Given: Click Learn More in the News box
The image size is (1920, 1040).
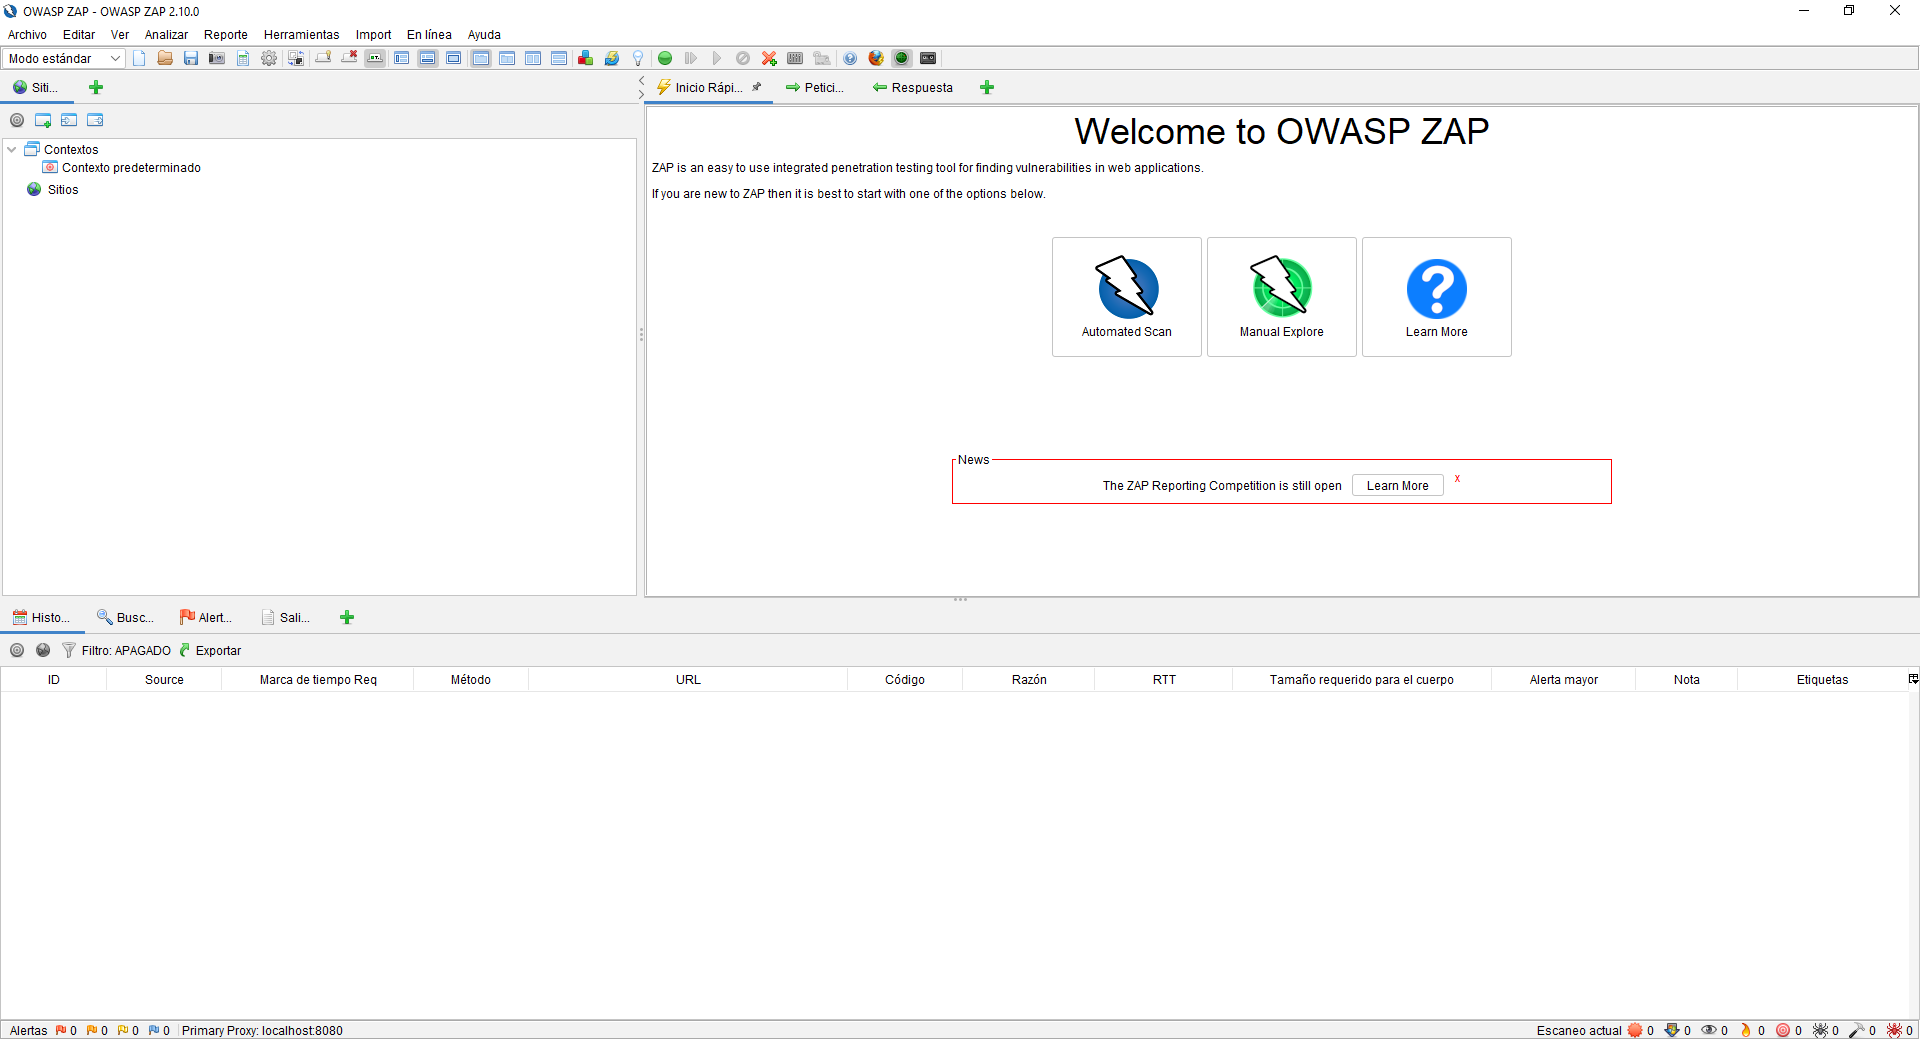Looking at the screenshot, I should tap(1398, 485).
